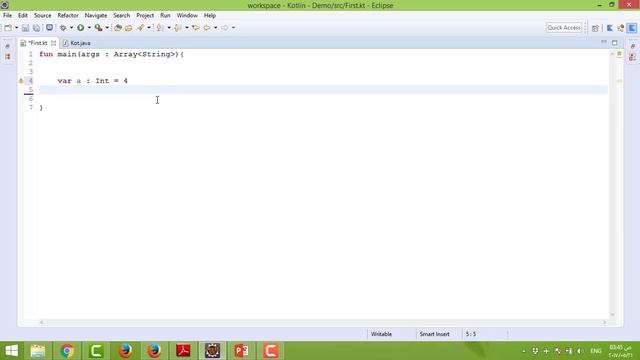The height and width of the screenshot is (360, 640).
Task: Open the Outline view icon in the right trim
Action: coord(633,57)
